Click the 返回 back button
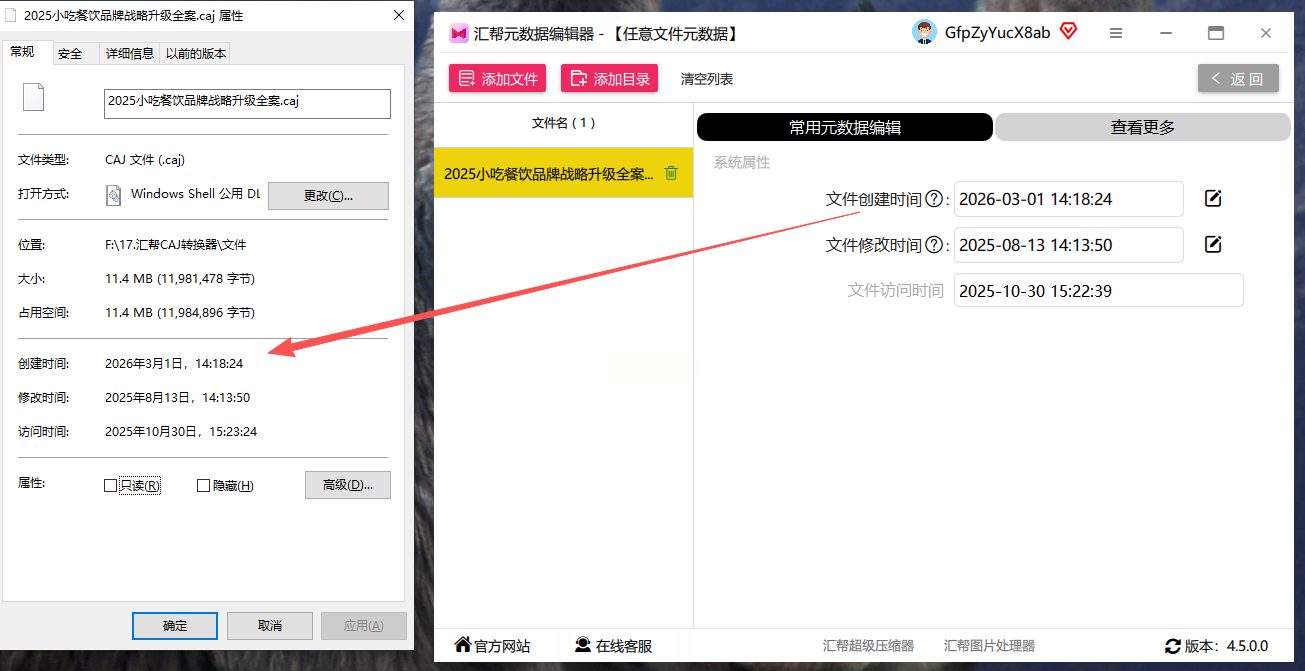 click(x=1238, y=79)
